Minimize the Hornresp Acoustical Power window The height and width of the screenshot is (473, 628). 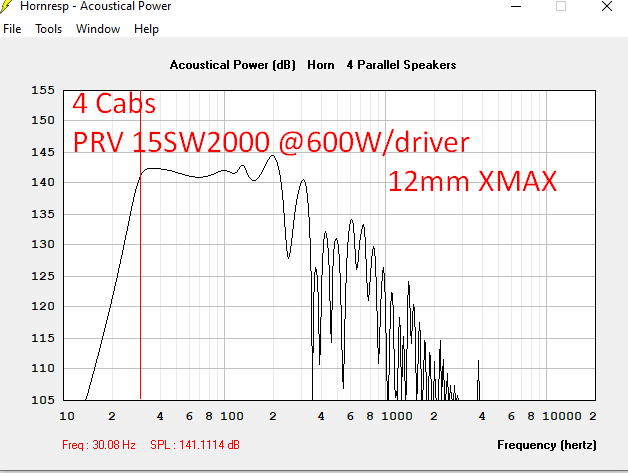[516, 6]
